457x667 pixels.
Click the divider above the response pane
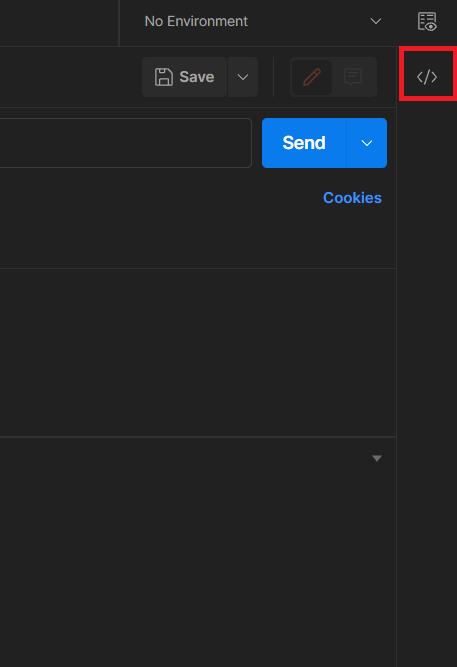coord(198,437)
